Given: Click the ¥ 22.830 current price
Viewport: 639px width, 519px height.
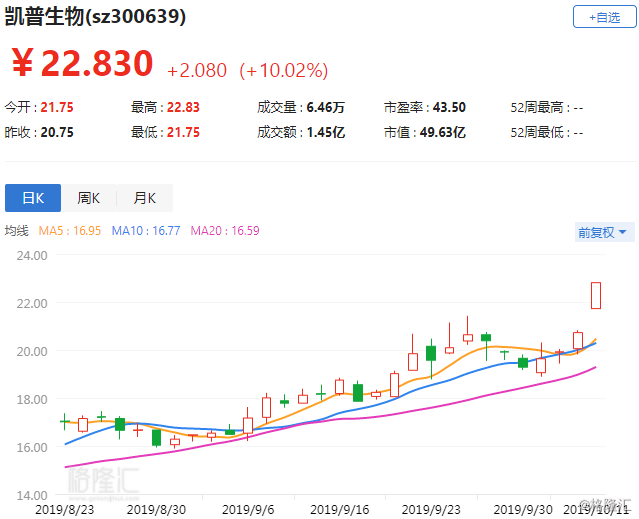Looking at the screenshot, I should (x=82, y=64).
